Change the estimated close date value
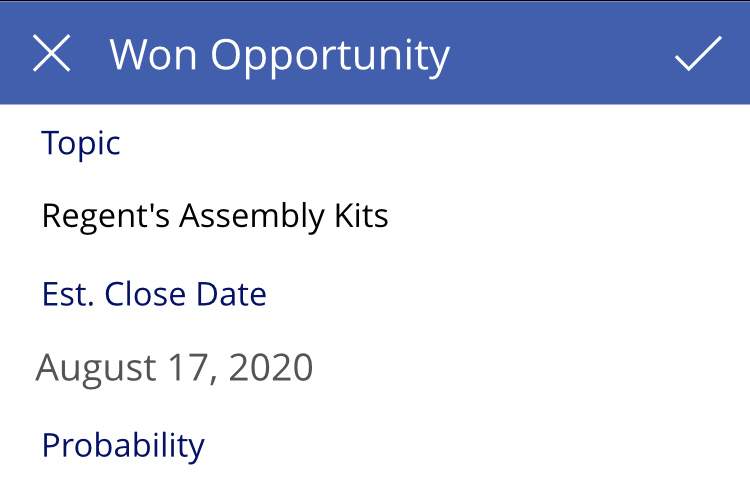 tap(175, 368)
